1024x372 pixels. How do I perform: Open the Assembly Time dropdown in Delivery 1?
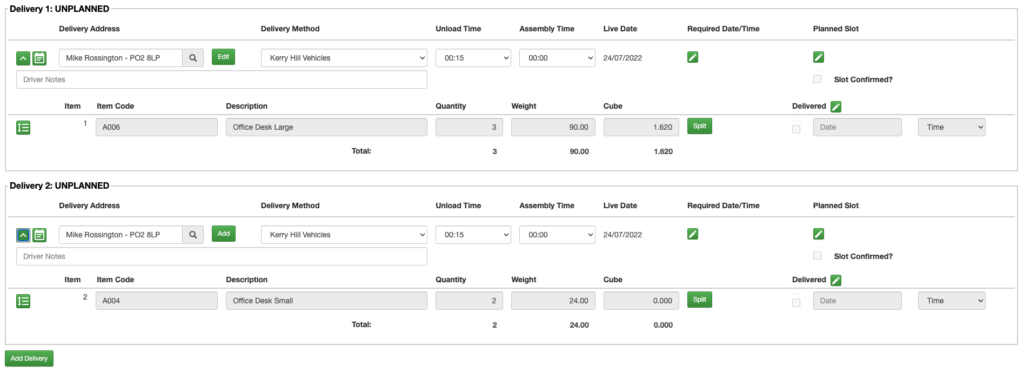(557, 57)
